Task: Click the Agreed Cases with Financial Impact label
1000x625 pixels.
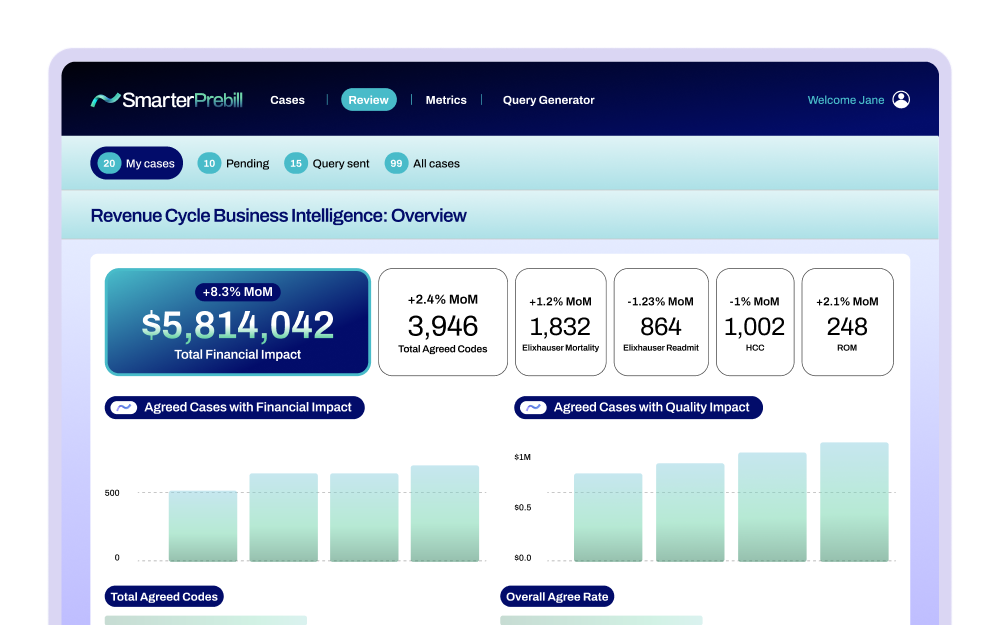Action: click(235, 408)
